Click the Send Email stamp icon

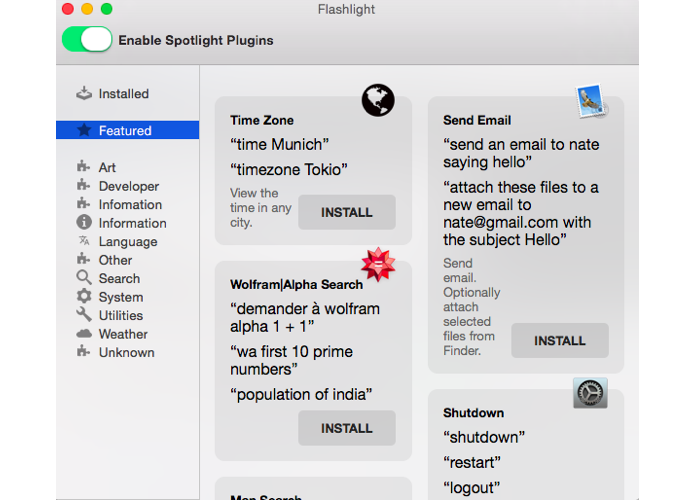[591, 101]
